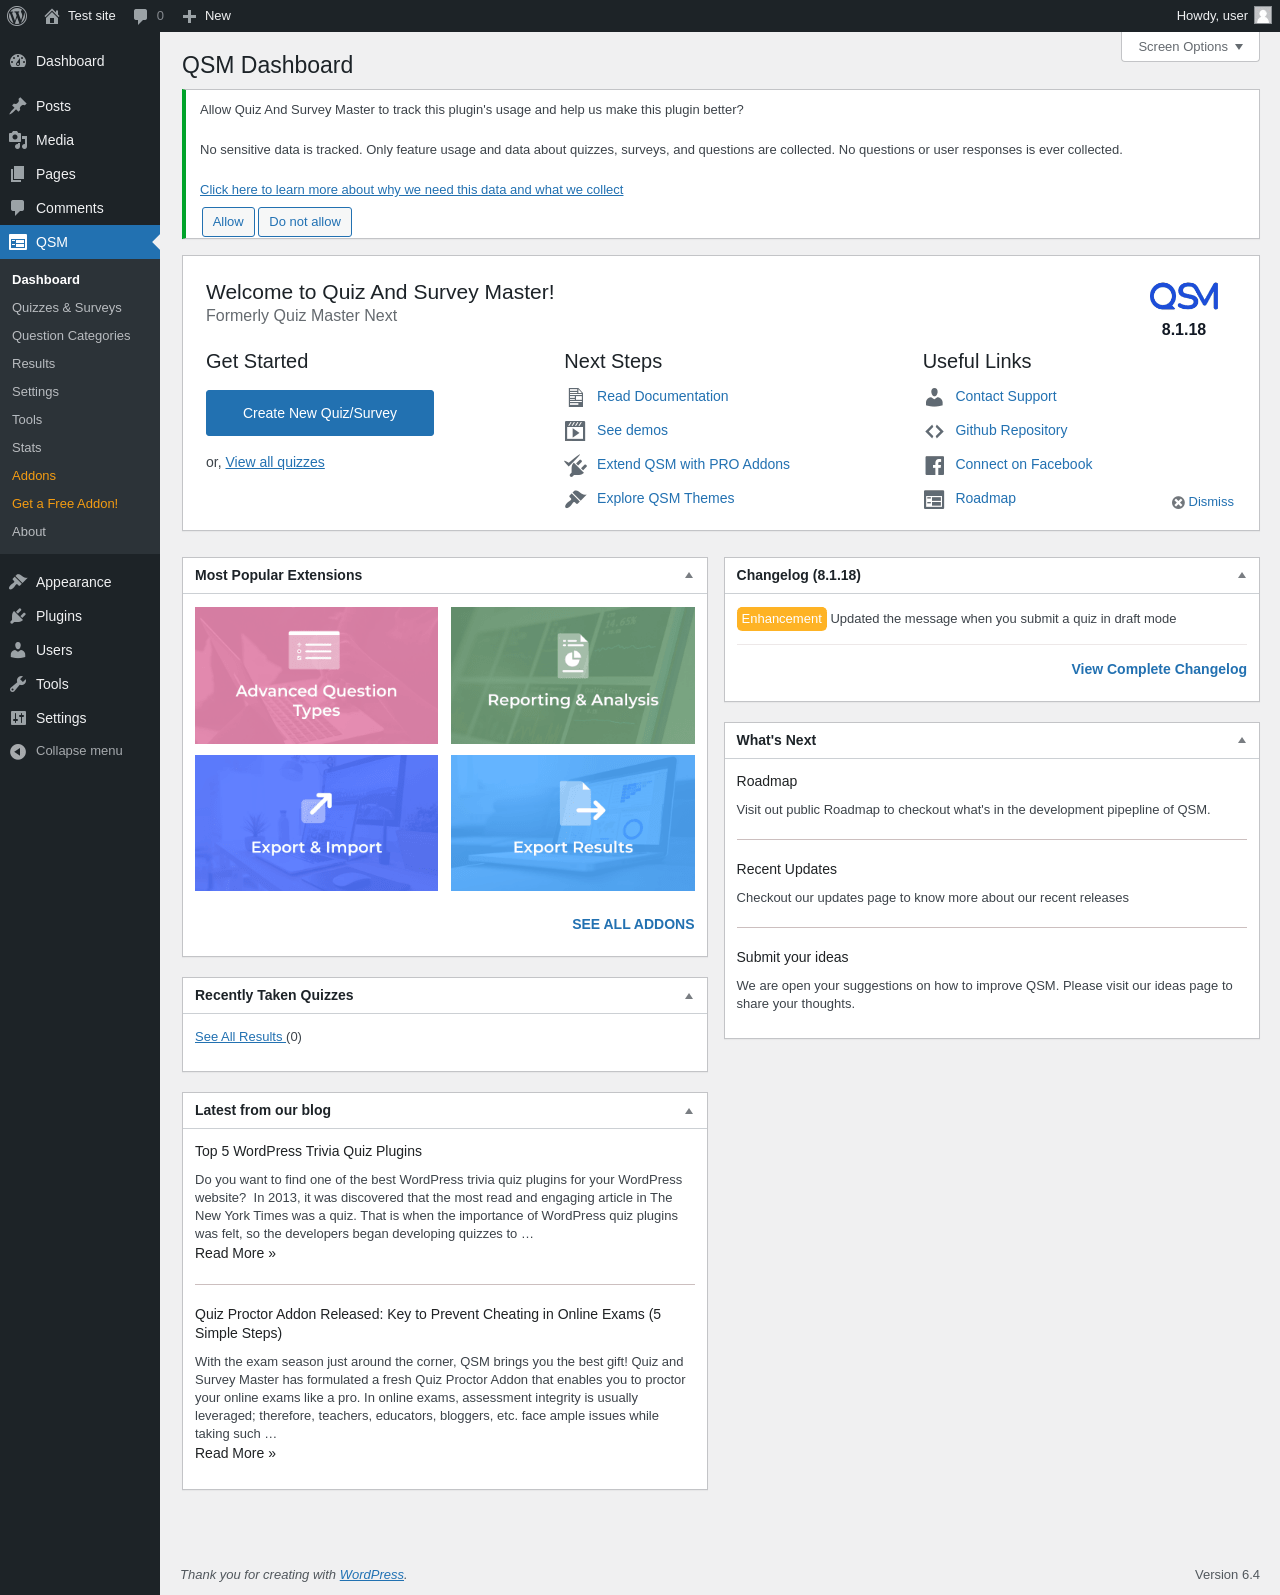Open the Screen Options dropdown
This screenshot has width=1280, height=1595.
1190,46
